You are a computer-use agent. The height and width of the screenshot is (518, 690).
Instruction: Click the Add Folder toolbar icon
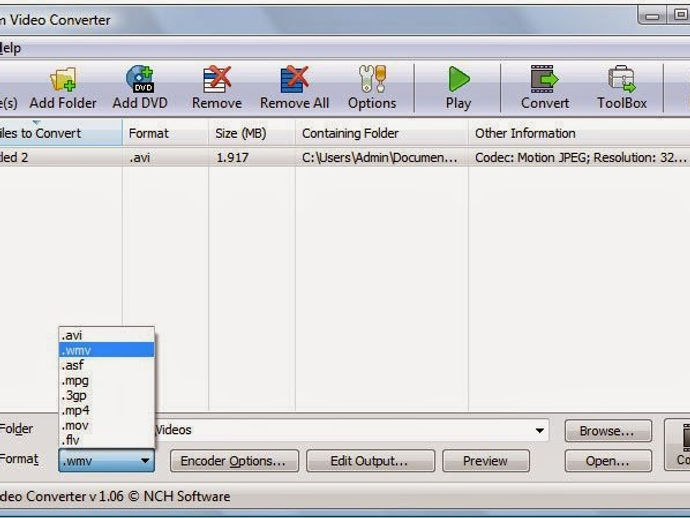[x=63, y=88]
